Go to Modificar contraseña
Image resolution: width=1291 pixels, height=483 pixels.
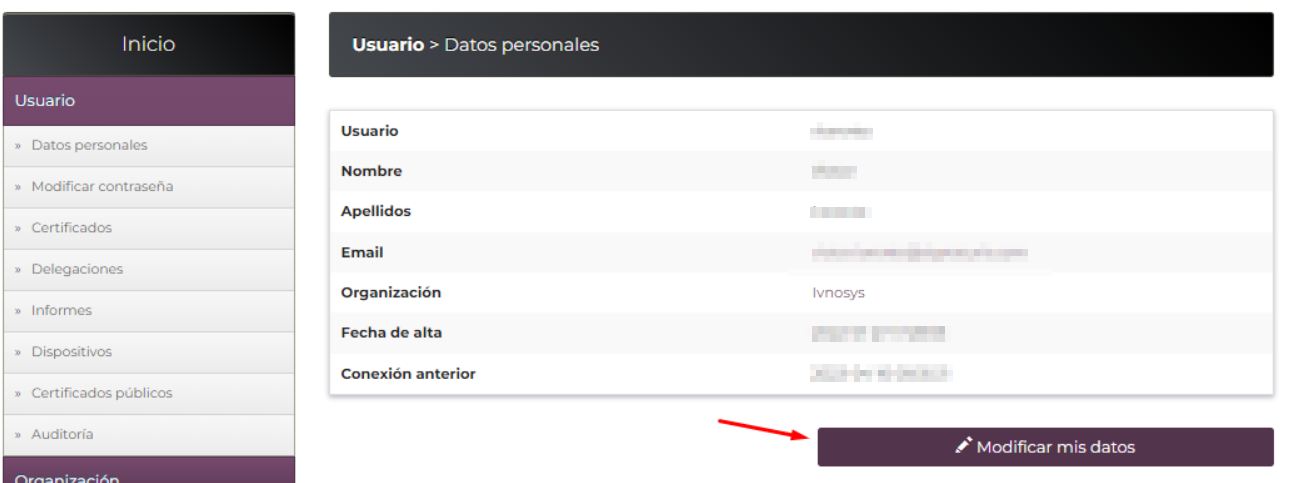click(x=149, y=187)
